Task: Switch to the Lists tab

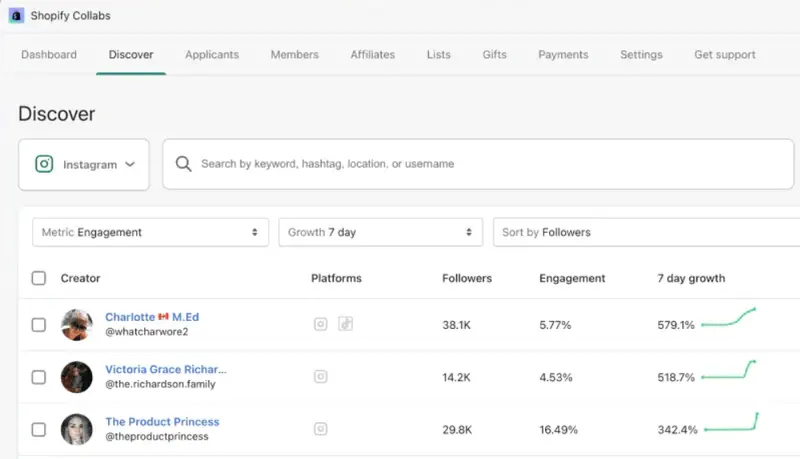Action: [439, 55]
